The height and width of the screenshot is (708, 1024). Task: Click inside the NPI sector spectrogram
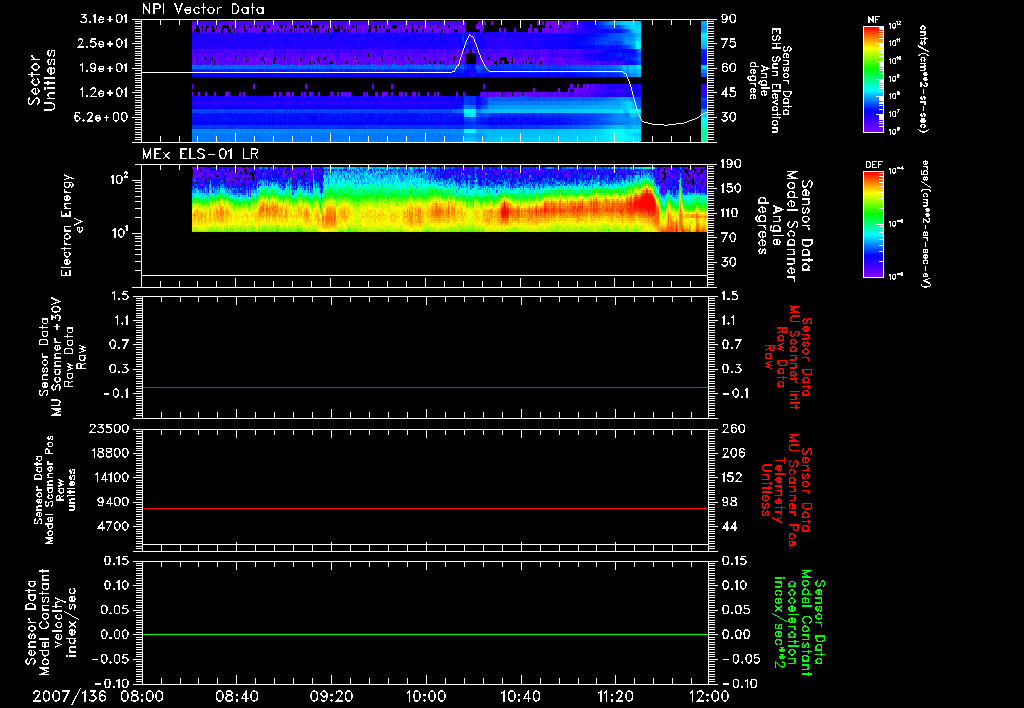(416, 82)
